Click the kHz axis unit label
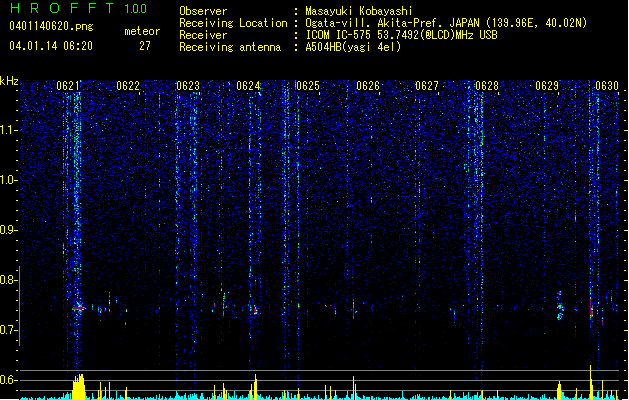 (9, 81)
